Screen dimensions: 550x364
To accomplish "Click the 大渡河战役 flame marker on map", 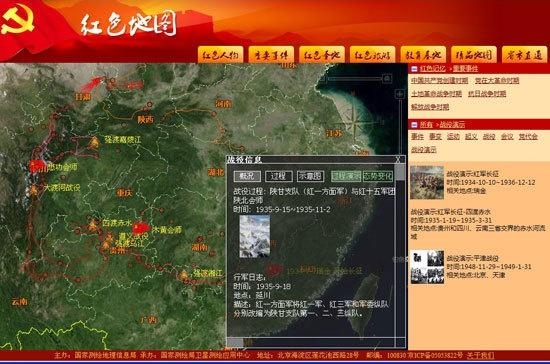I will (x=34, y=190).
